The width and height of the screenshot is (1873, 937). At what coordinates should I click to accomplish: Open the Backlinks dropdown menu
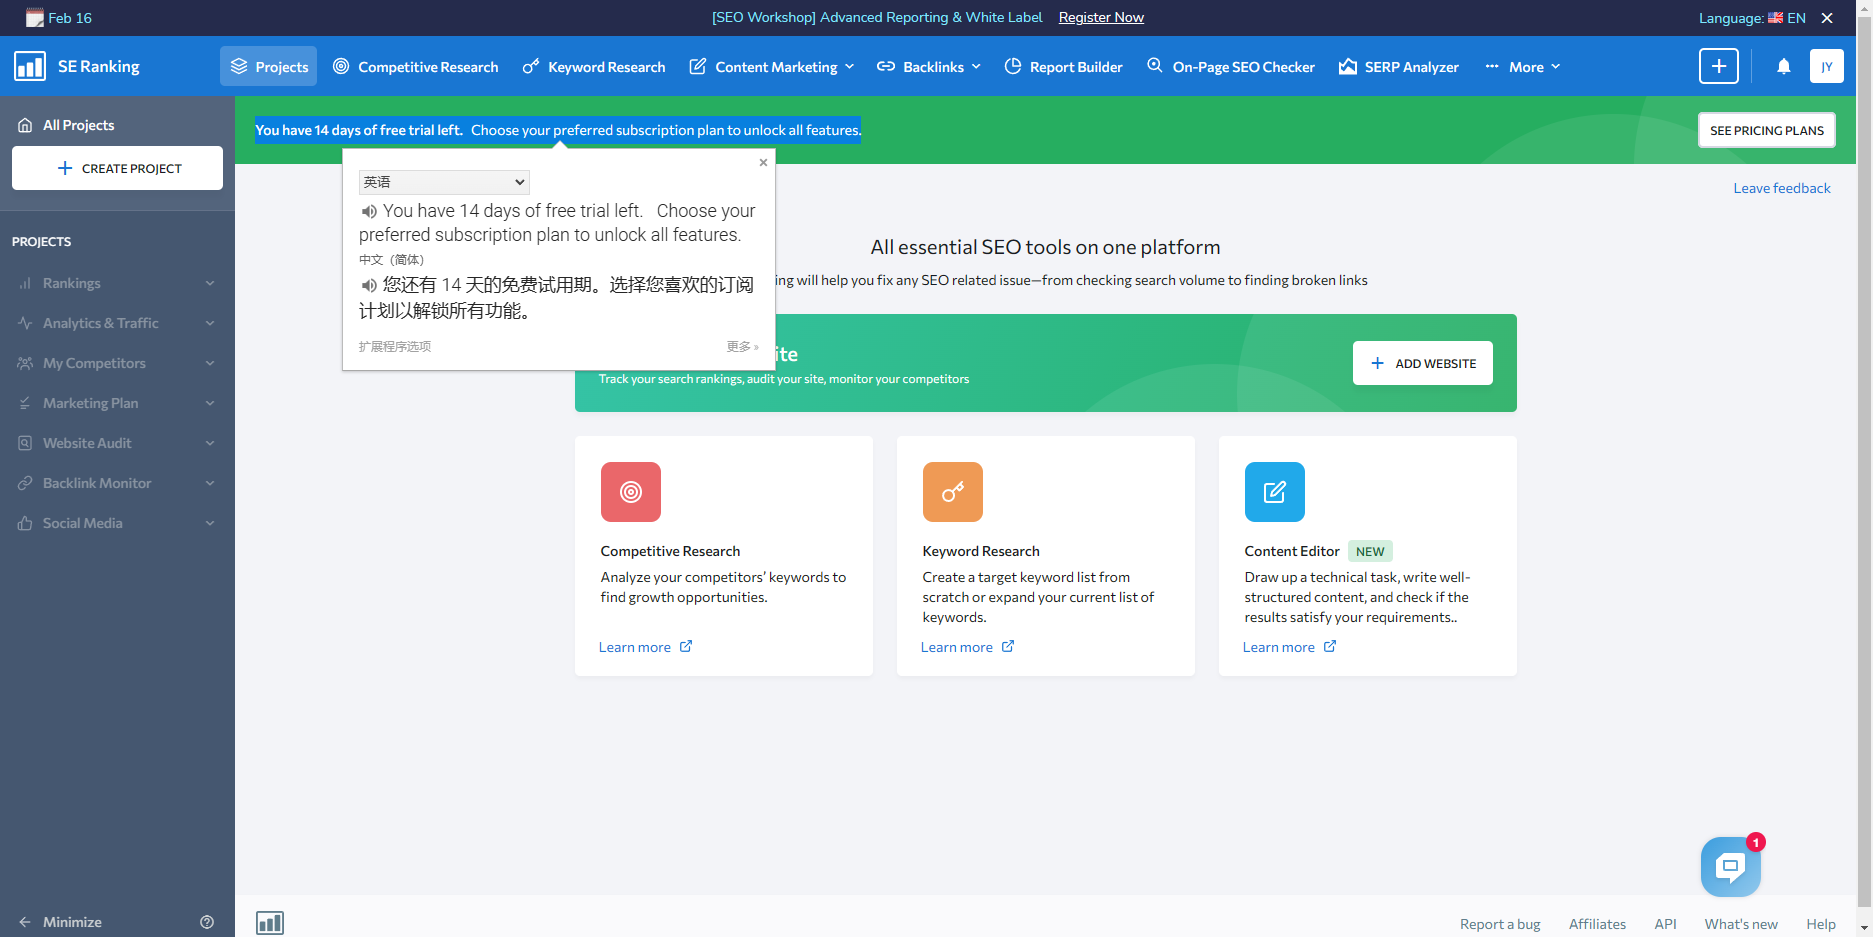(x=929, y=67)
